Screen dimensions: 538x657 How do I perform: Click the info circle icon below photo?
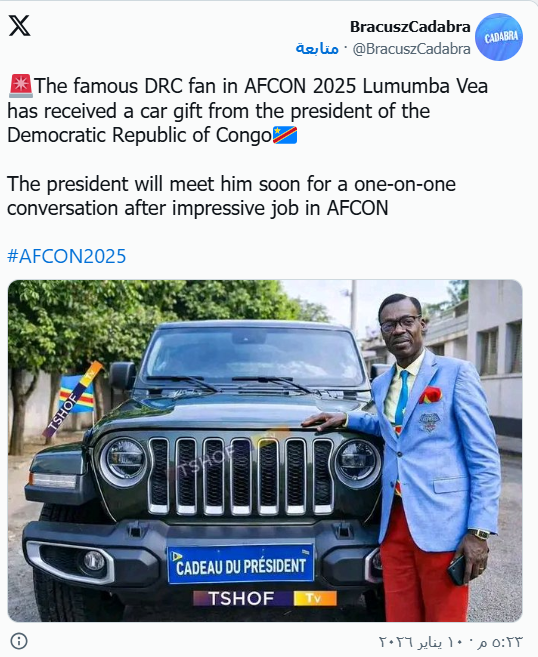coord(19,641)
